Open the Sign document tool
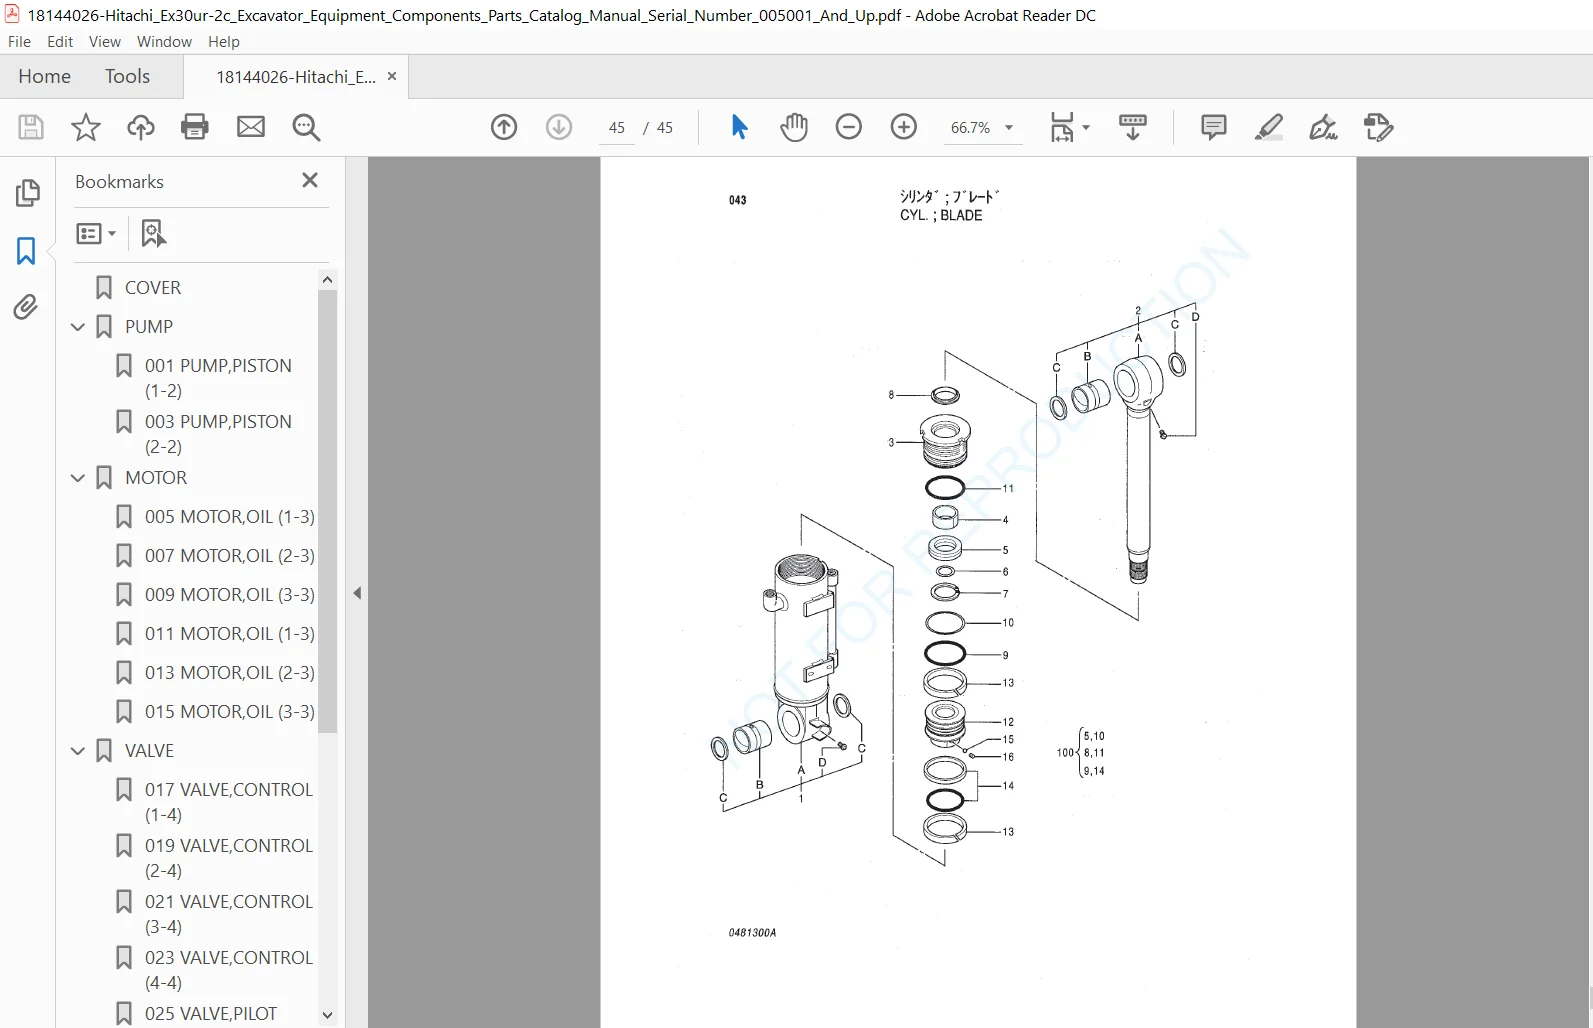Screen dimensions: 1593x1028 tap(1323, 127)
